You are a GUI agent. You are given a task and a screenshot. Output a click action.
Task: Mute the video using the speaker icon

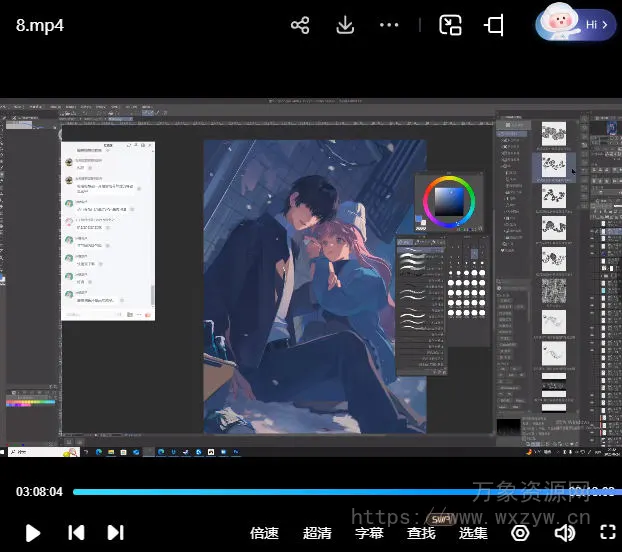point(565,532)
